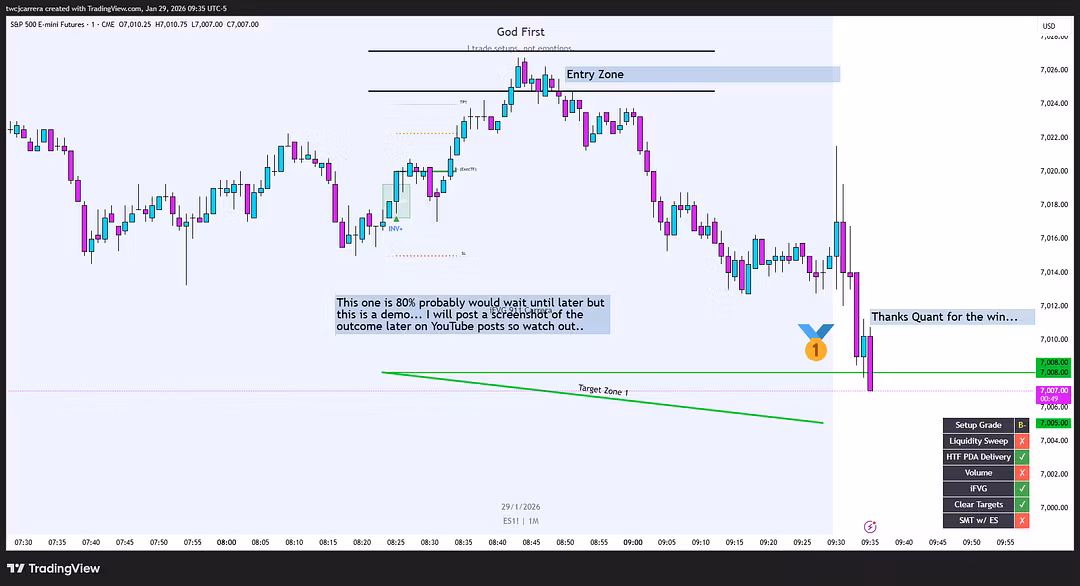Select the light blue Entry Zone highlight bar
Screen dimensions: 1080x586
[x=702, y=74]
